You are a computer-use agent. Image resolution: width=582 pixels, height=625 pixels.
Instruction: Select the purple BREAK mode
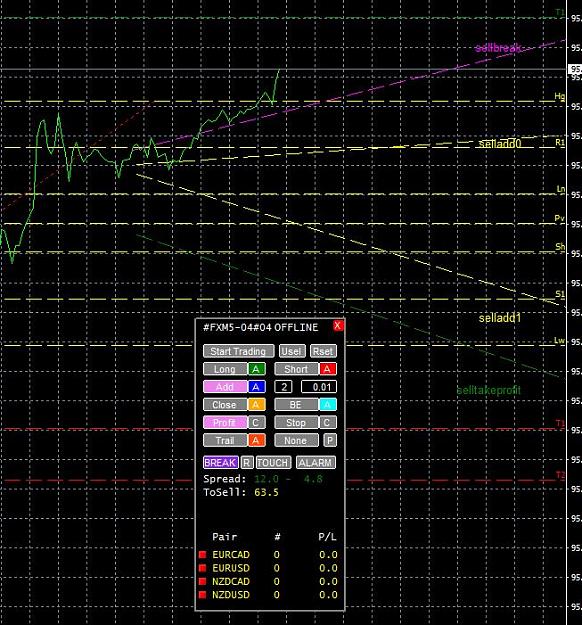[x=221, y=462]
